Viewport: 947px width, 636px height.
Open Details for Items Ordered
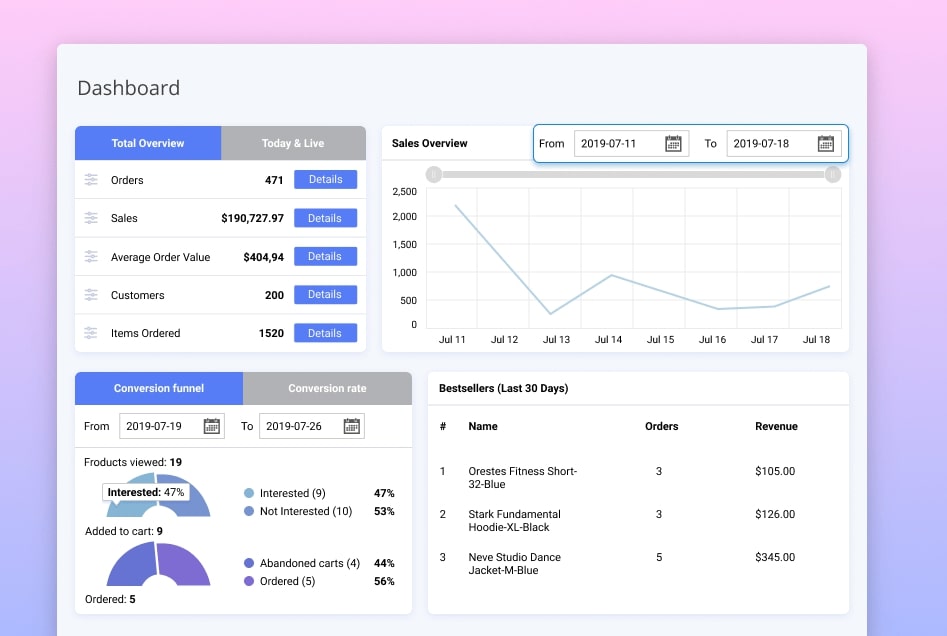(325, 333)
